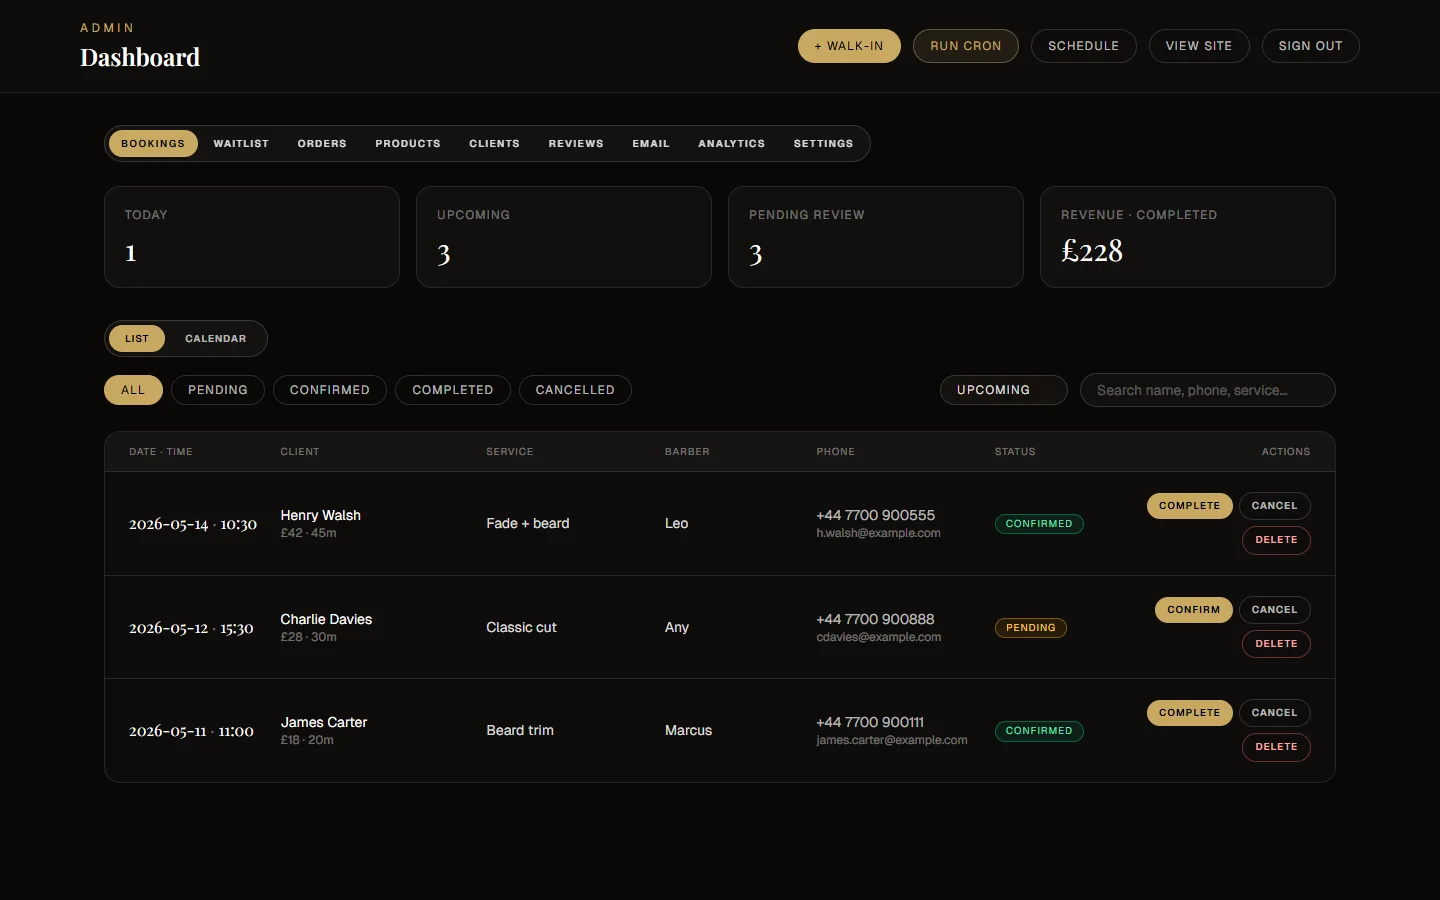Screen dimensions: 1440x900
Task: Filter bookings by All
Action: tap(133, 390)
